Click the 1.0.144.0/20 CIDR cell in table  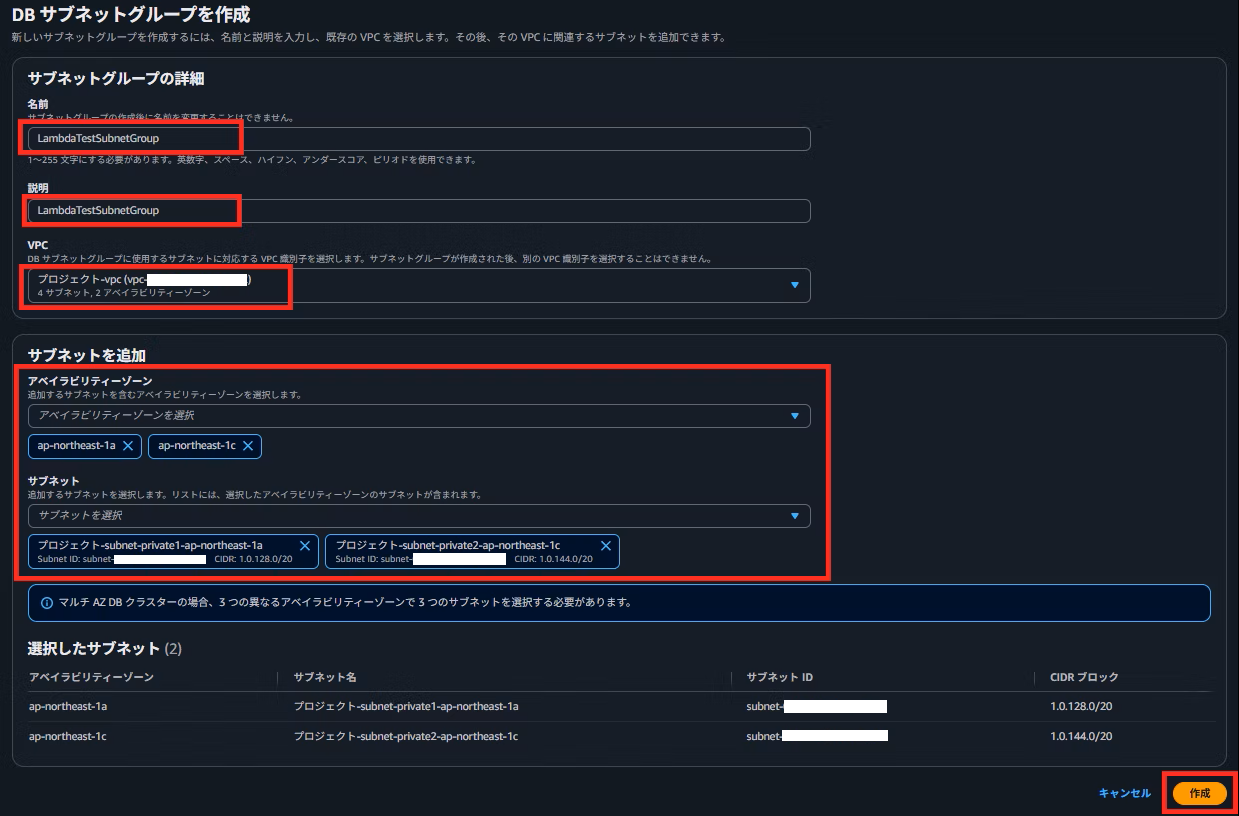tap(1081, 737)
